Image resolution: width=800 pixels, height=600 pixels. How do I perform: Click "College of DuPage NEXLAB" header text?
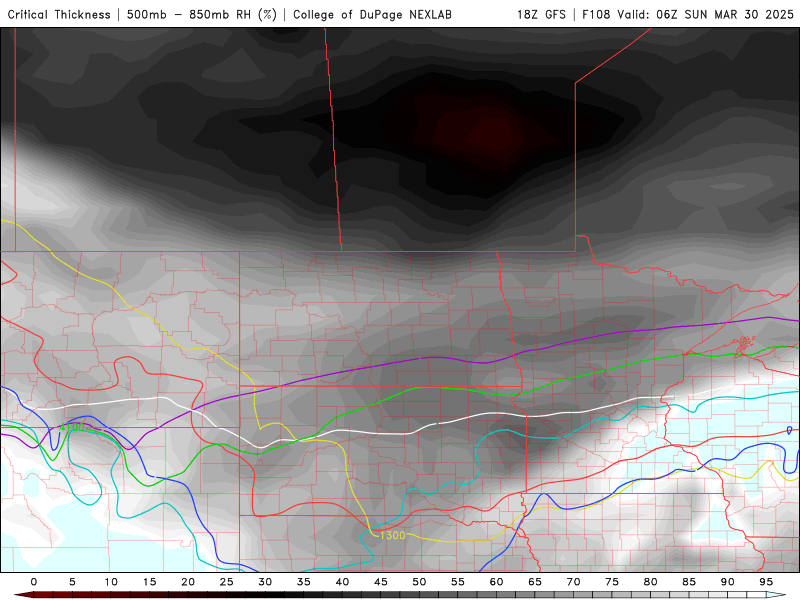(x=372, y=14)
